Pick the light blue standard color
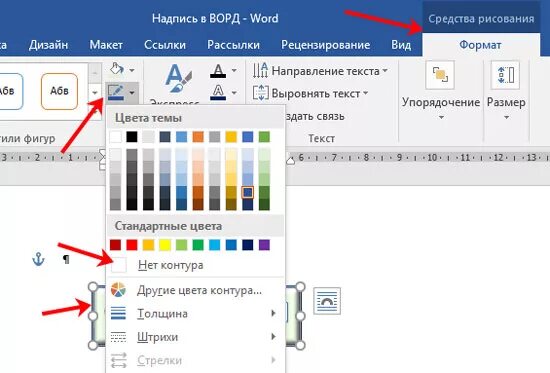 (x=214, y=245)
